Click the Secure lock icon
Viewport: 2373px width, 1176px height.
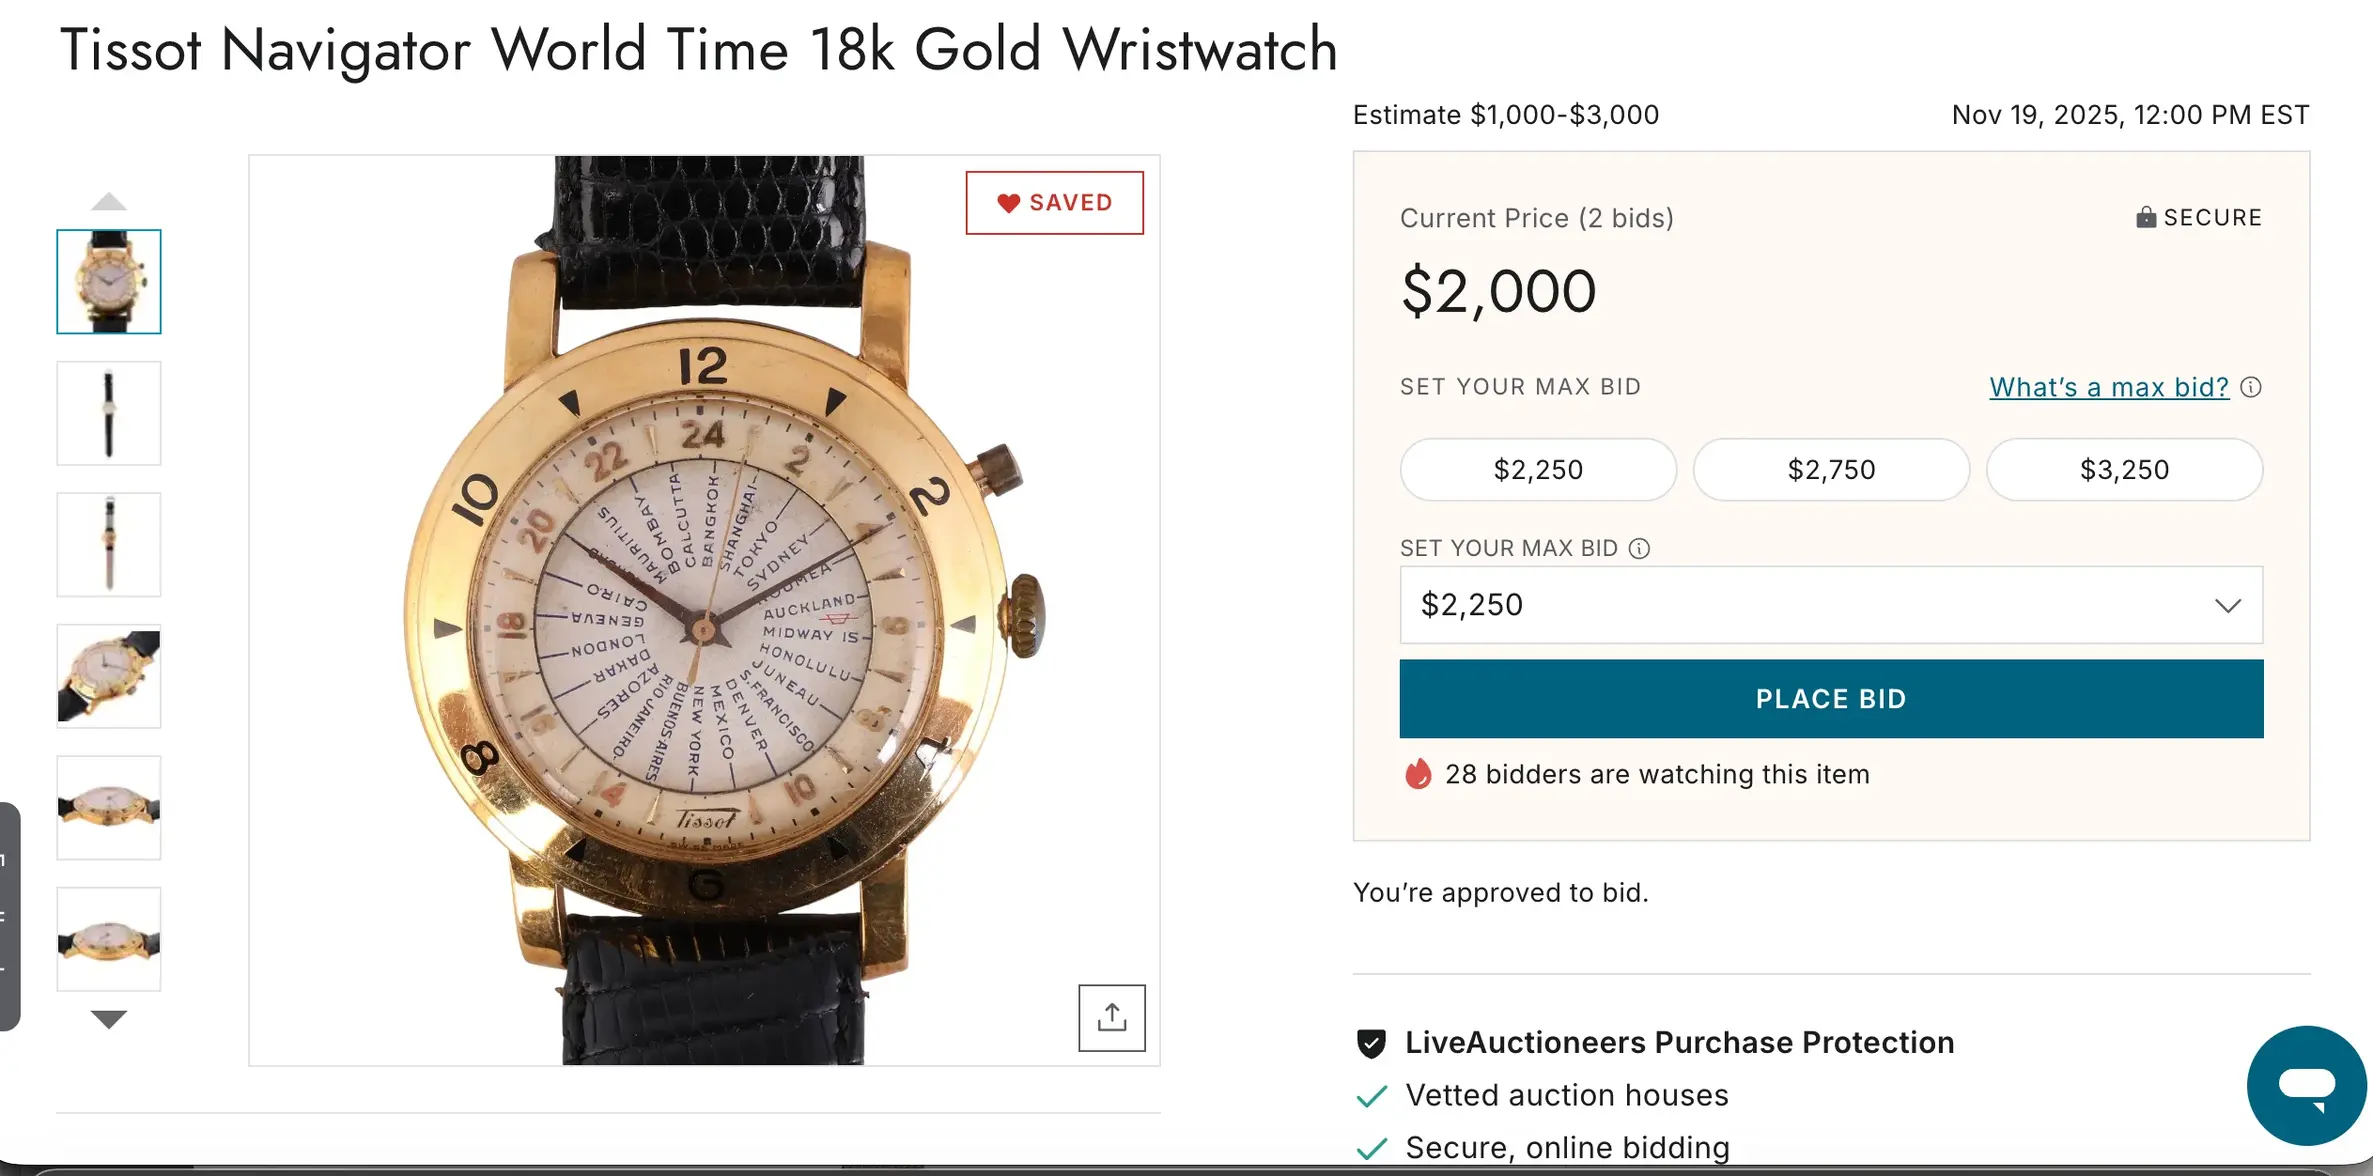(x=2145, y=218)
